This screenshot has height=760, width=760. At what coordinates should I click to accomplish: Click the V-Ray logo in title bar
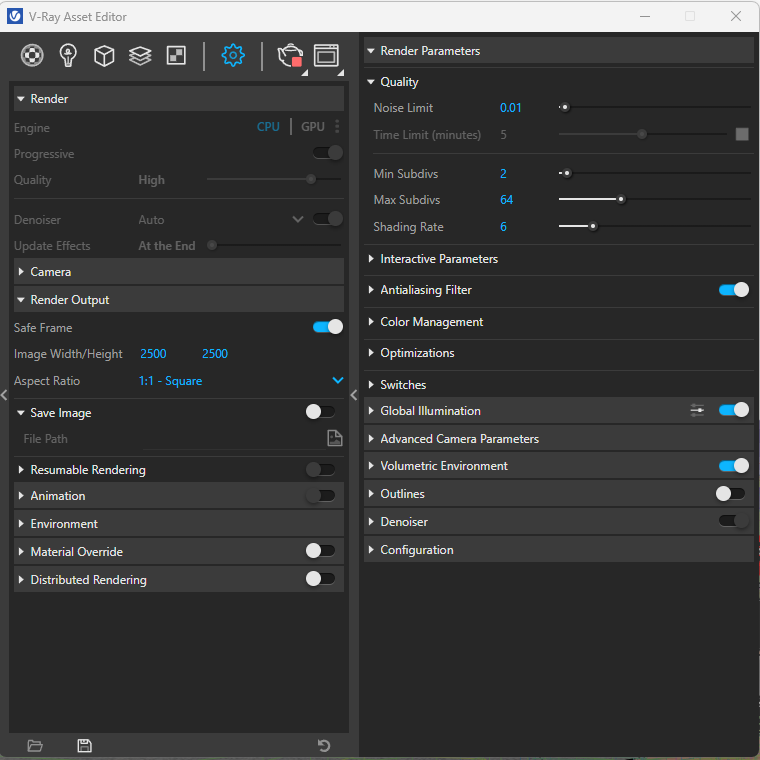(x=15, y=16)
